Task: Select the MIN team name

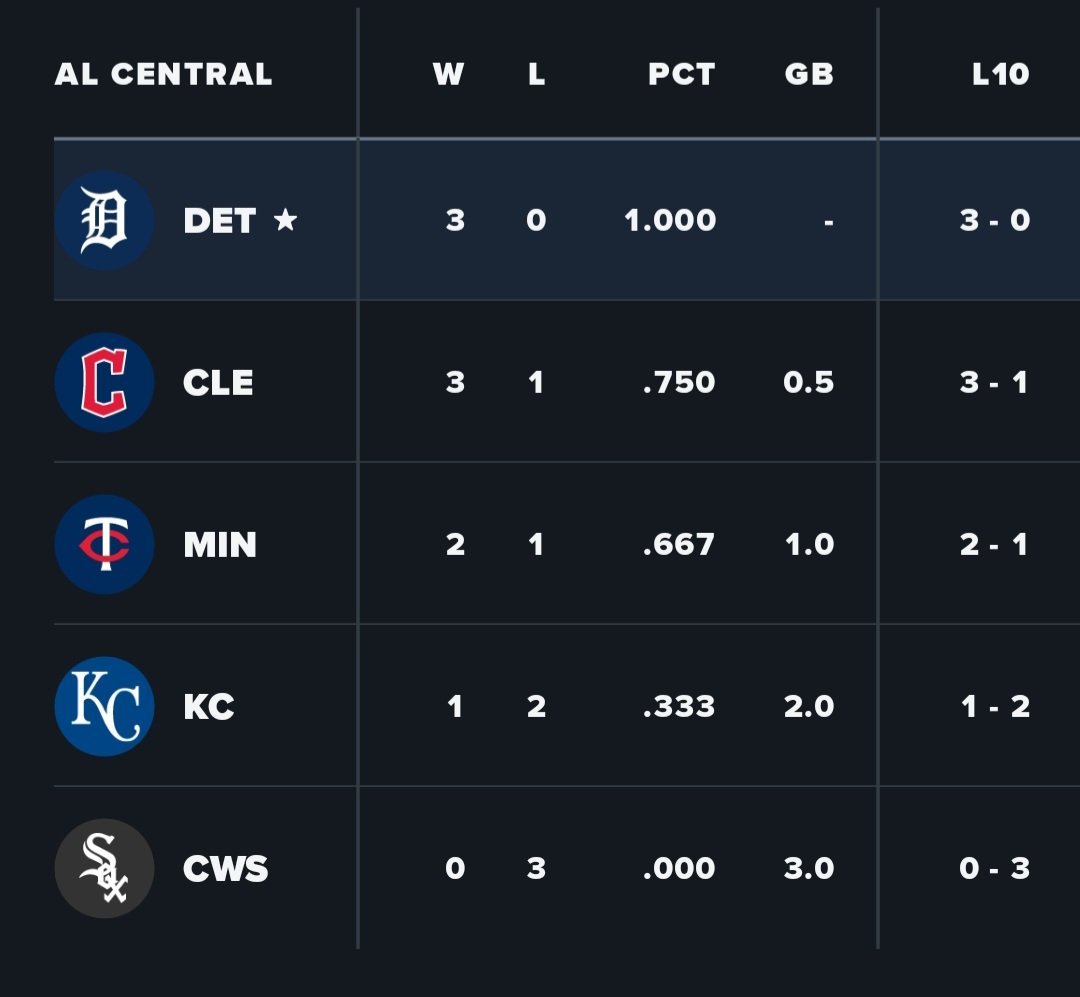Action: [220, 545]
